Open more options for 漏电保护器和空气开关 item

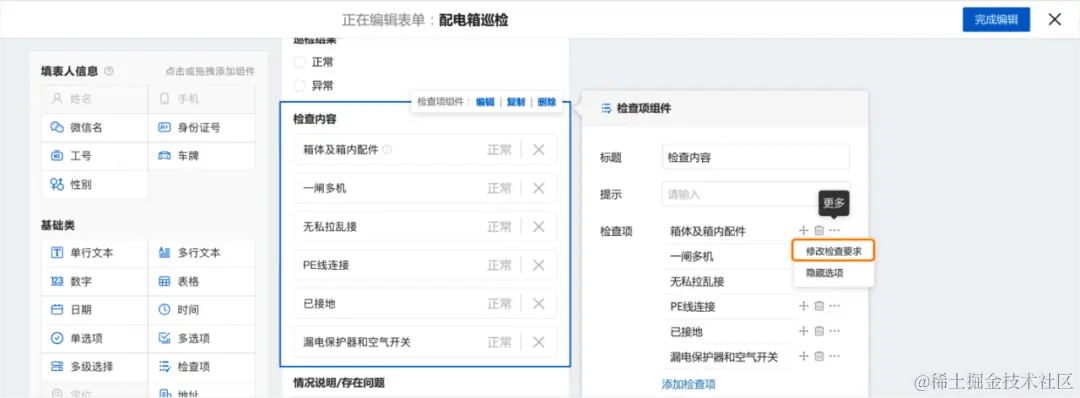click(835, 357)
